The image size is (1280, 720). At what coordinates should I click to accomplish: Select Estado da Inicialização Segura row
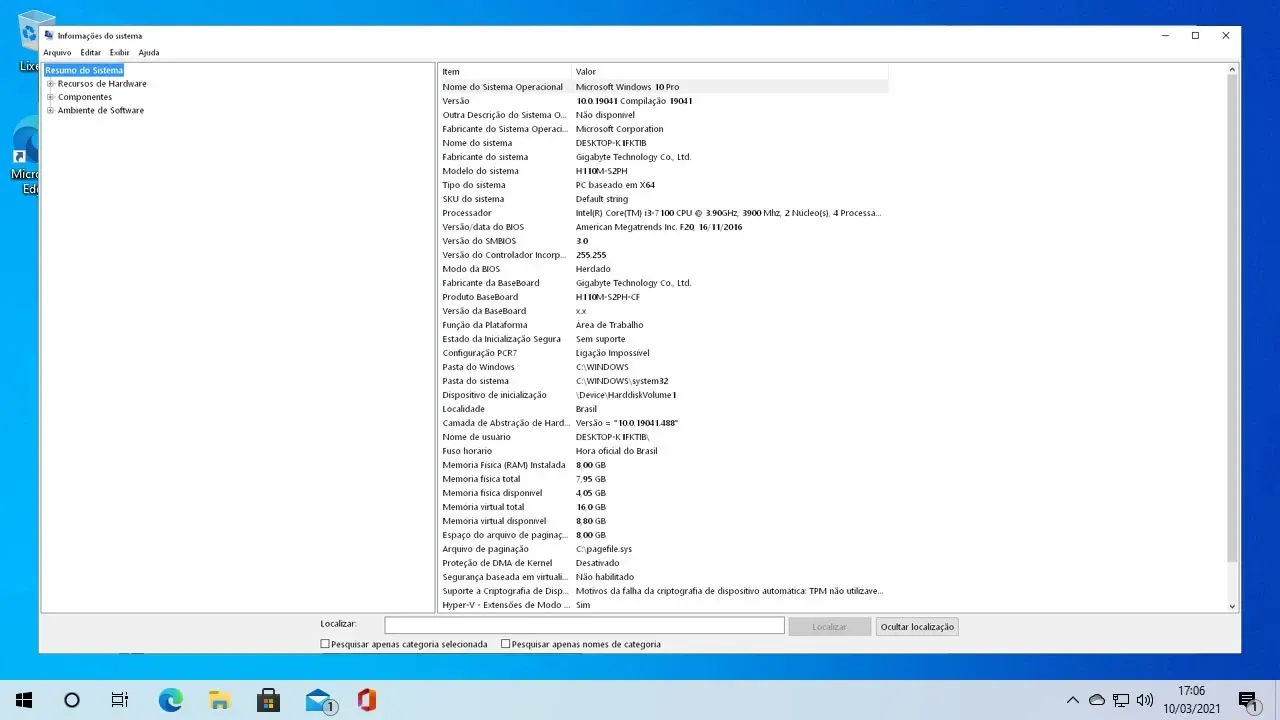click(x=664, y=339)
